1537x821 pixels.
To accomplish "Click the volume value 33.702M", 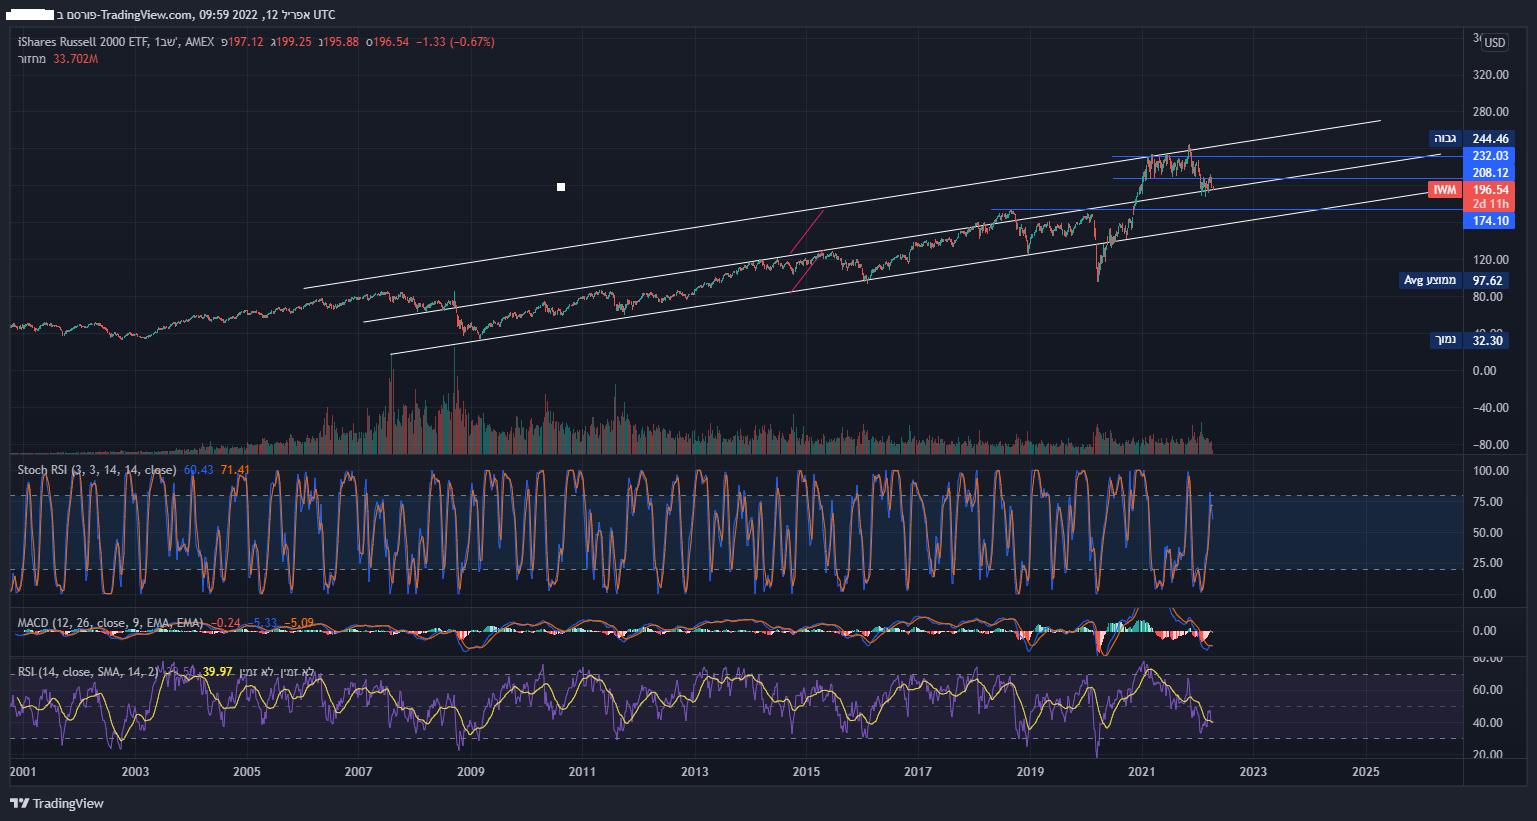I will pyautogui.click(x=75, y=59).
